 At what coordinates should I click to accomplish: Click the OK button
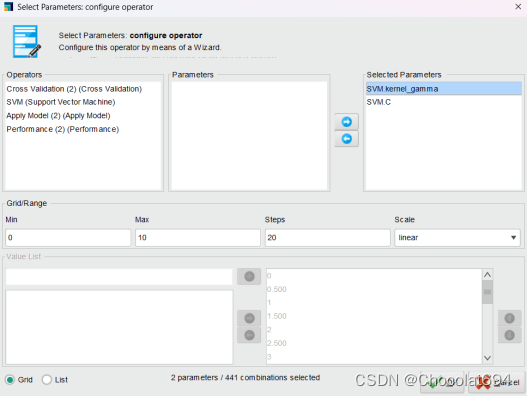click(442, 382)
